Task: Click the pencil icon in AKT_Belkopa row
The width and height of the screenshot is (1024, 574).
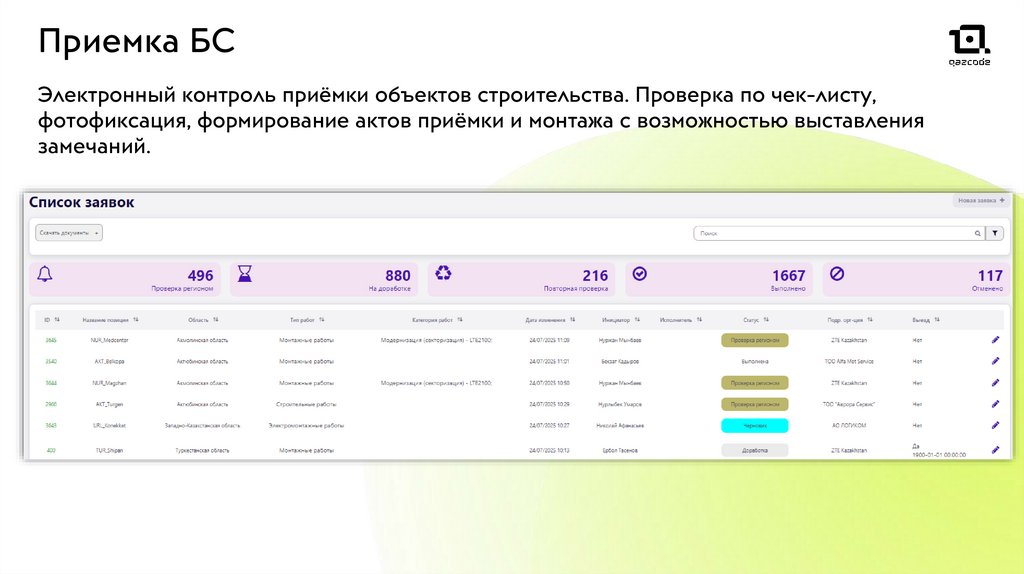Action: tap(995, 361)
